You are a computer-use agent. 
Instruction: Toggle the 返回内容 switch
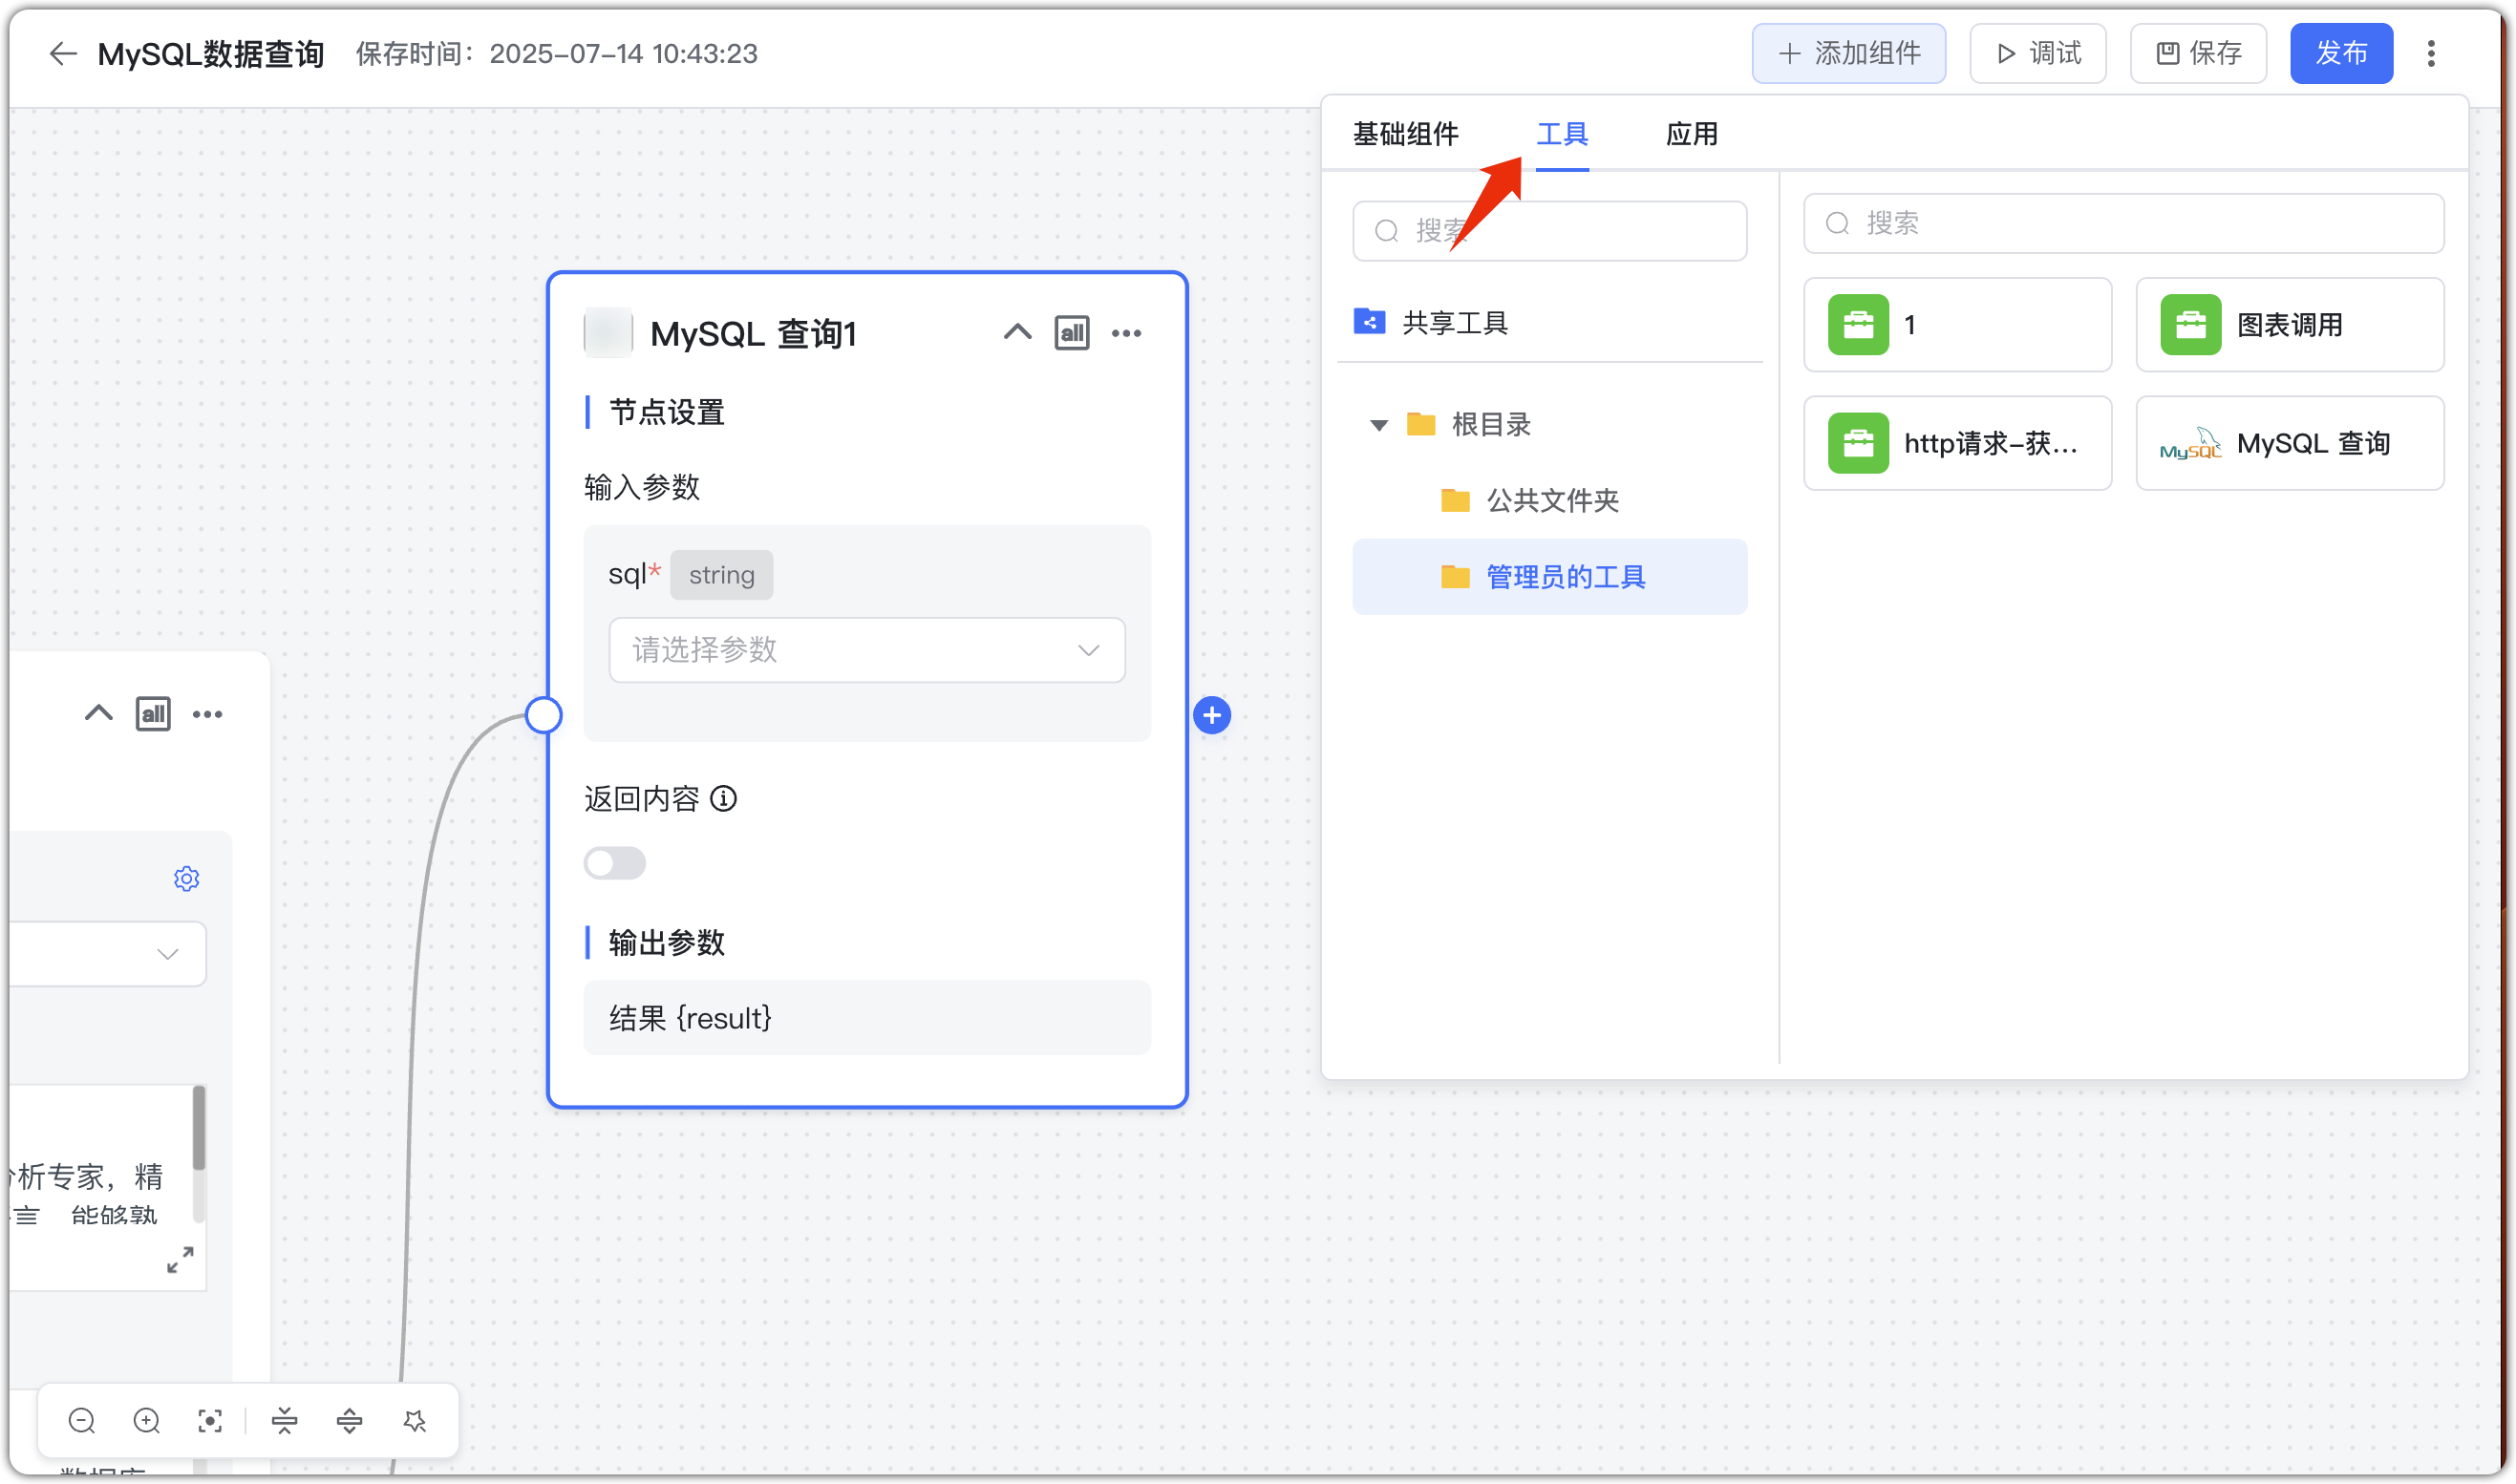[x=614, y=863]
